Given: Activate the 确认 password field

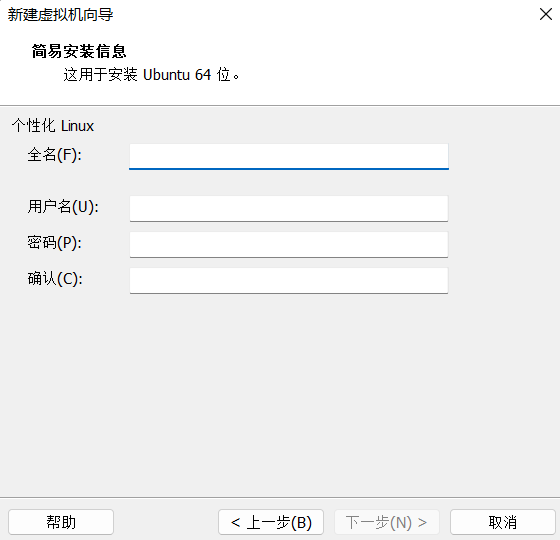Looking at the screenshot, I should [289, 281].
